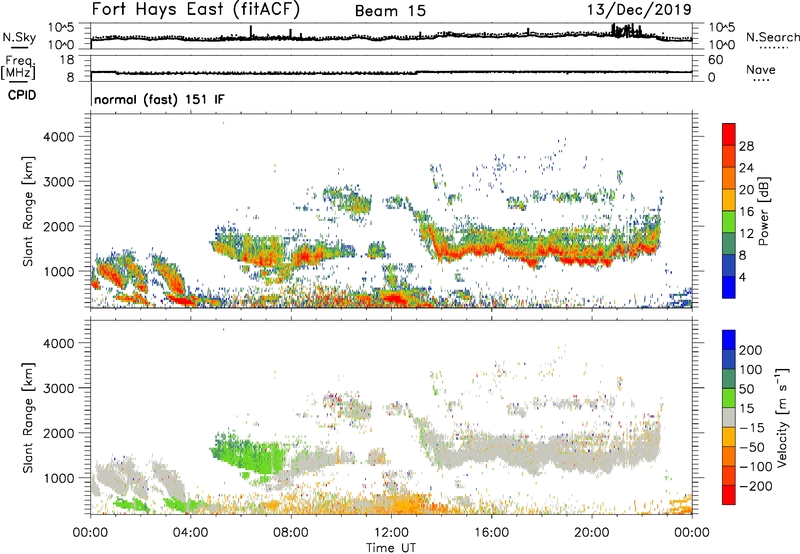800x554 pixels.
Task: Click '4000' tick on power panel axis
Action: point(59,137)
